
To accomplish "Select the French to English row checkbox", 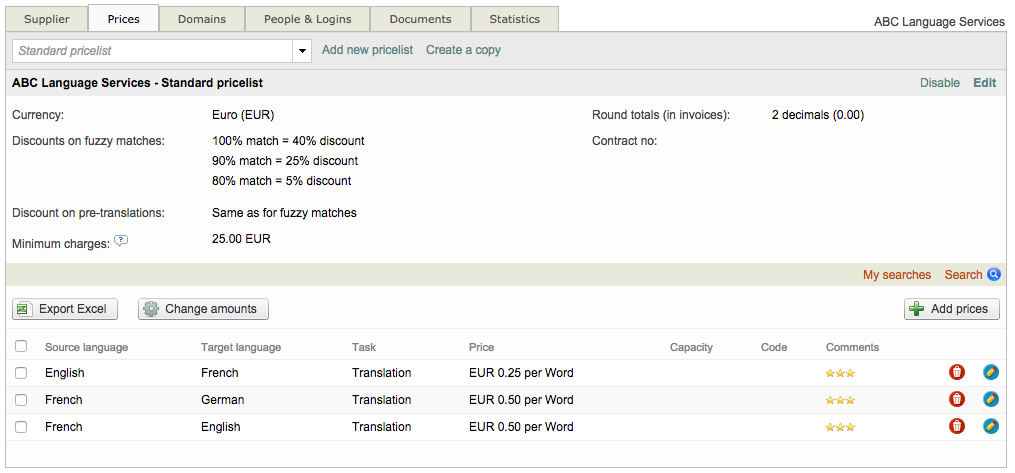I will pos(22,427).
